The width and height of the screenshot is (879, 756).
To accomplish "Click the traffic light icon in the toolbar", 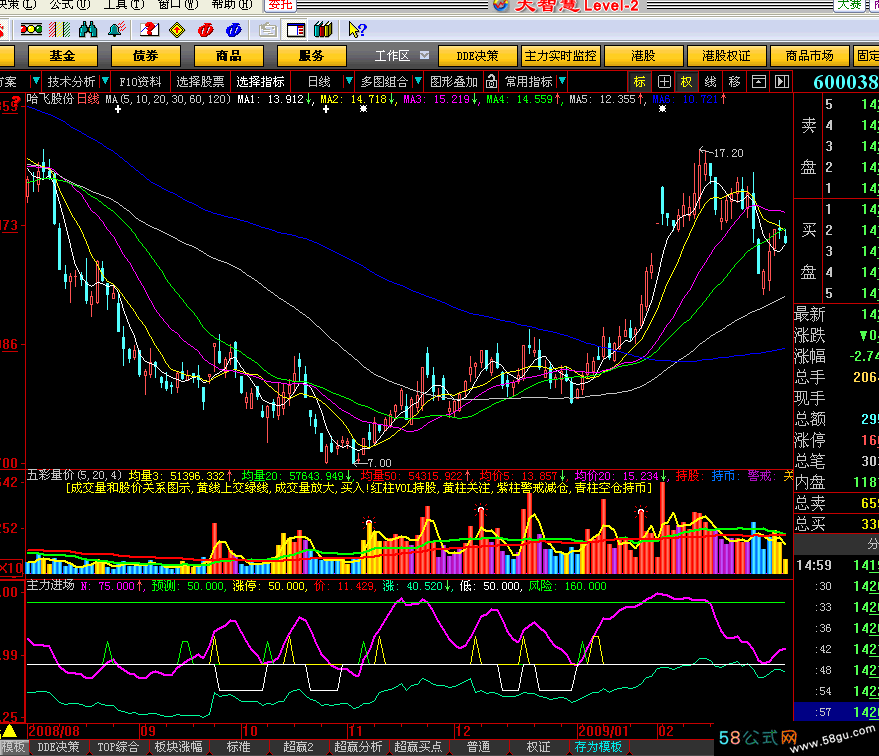I will pos(31,29).
